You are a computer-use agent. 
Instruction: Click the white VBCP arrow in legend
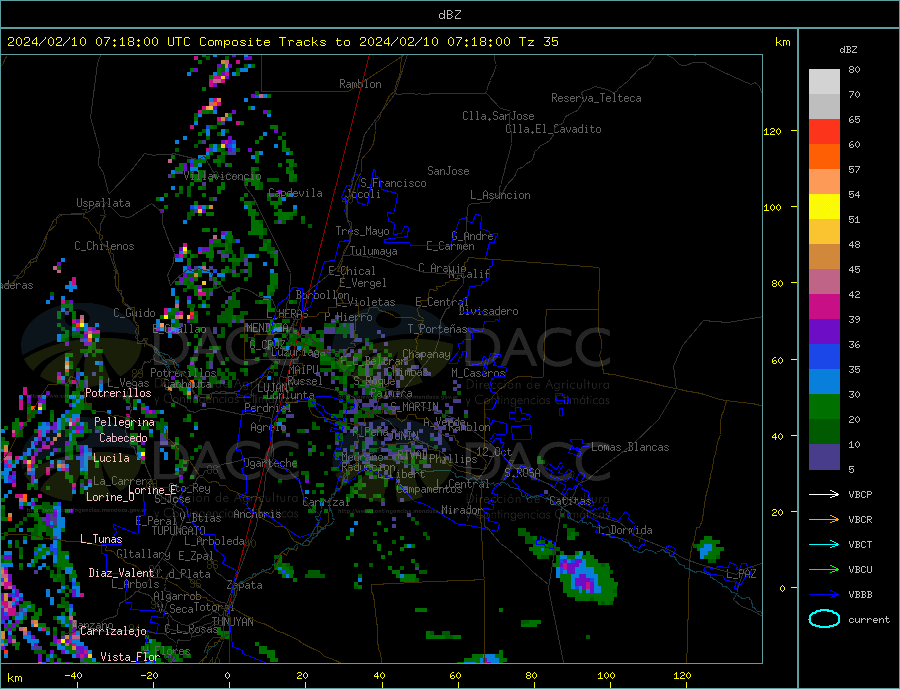[824, 494]
